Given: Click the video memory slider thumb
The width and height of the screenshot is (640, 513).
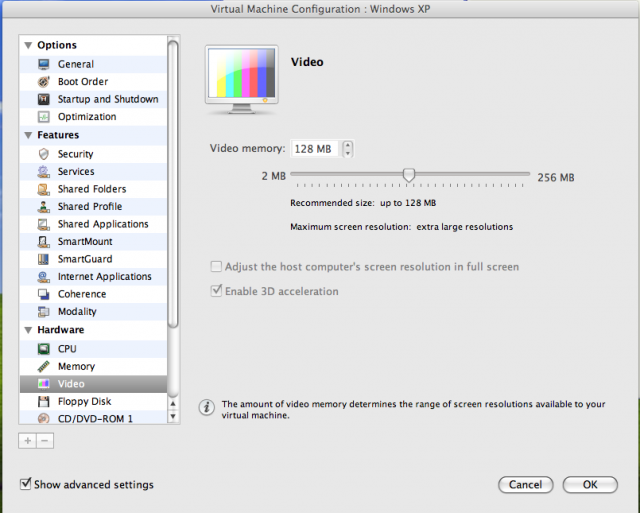Looking at the screenshot, I should (x=409, y=175).
